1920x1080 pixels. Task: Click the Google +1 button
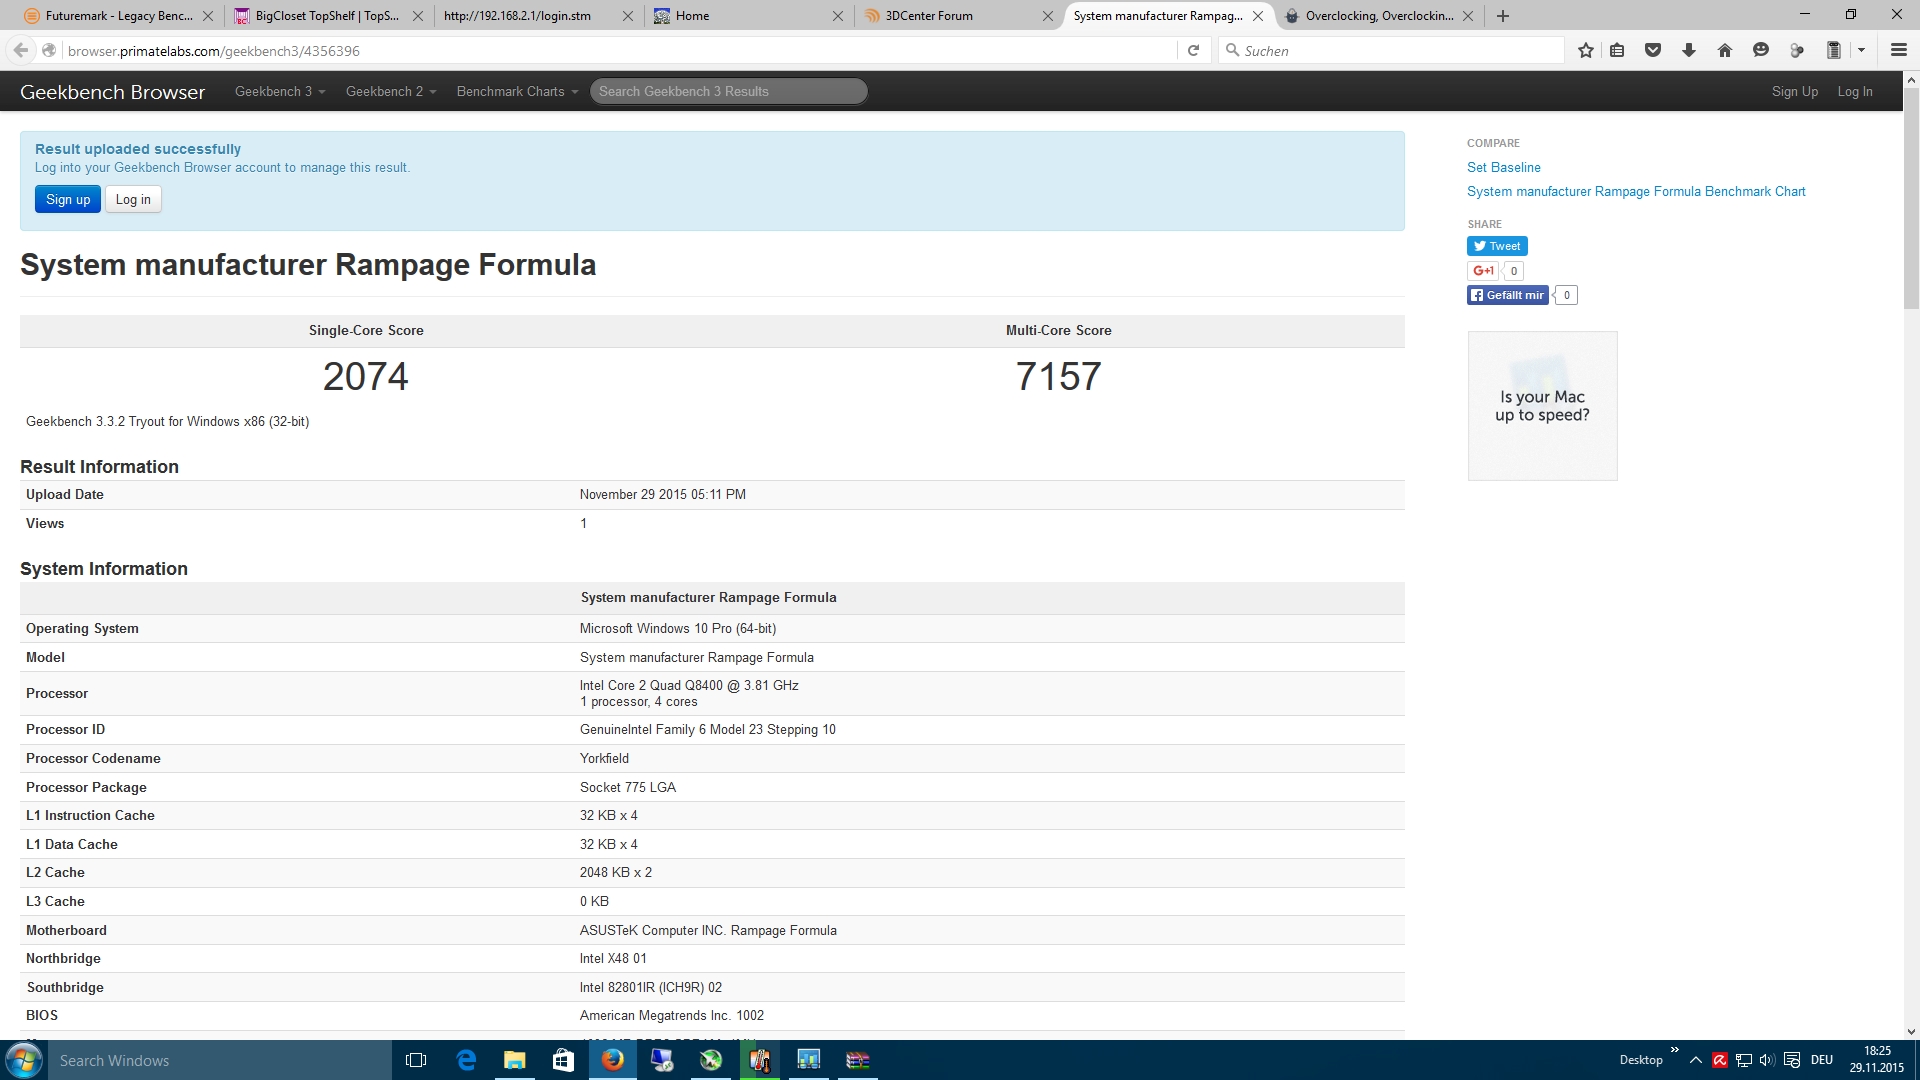[x=1482, y=271]
